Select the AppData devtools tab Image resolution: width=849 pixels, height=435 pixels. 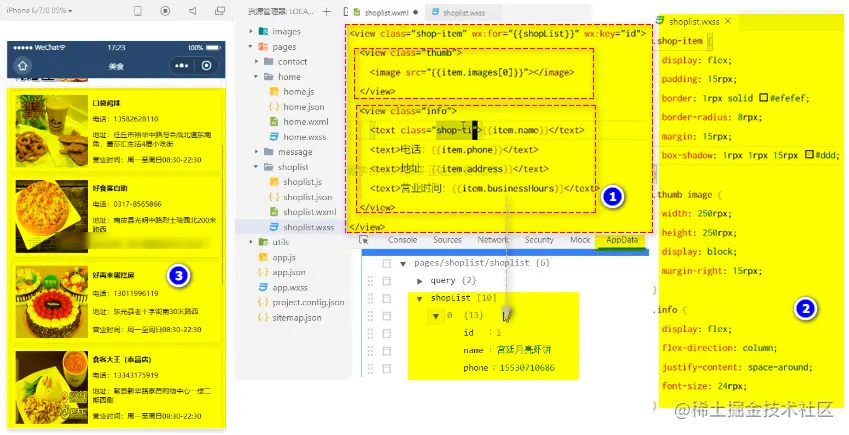pyautogui.click(x=622, y=239)
